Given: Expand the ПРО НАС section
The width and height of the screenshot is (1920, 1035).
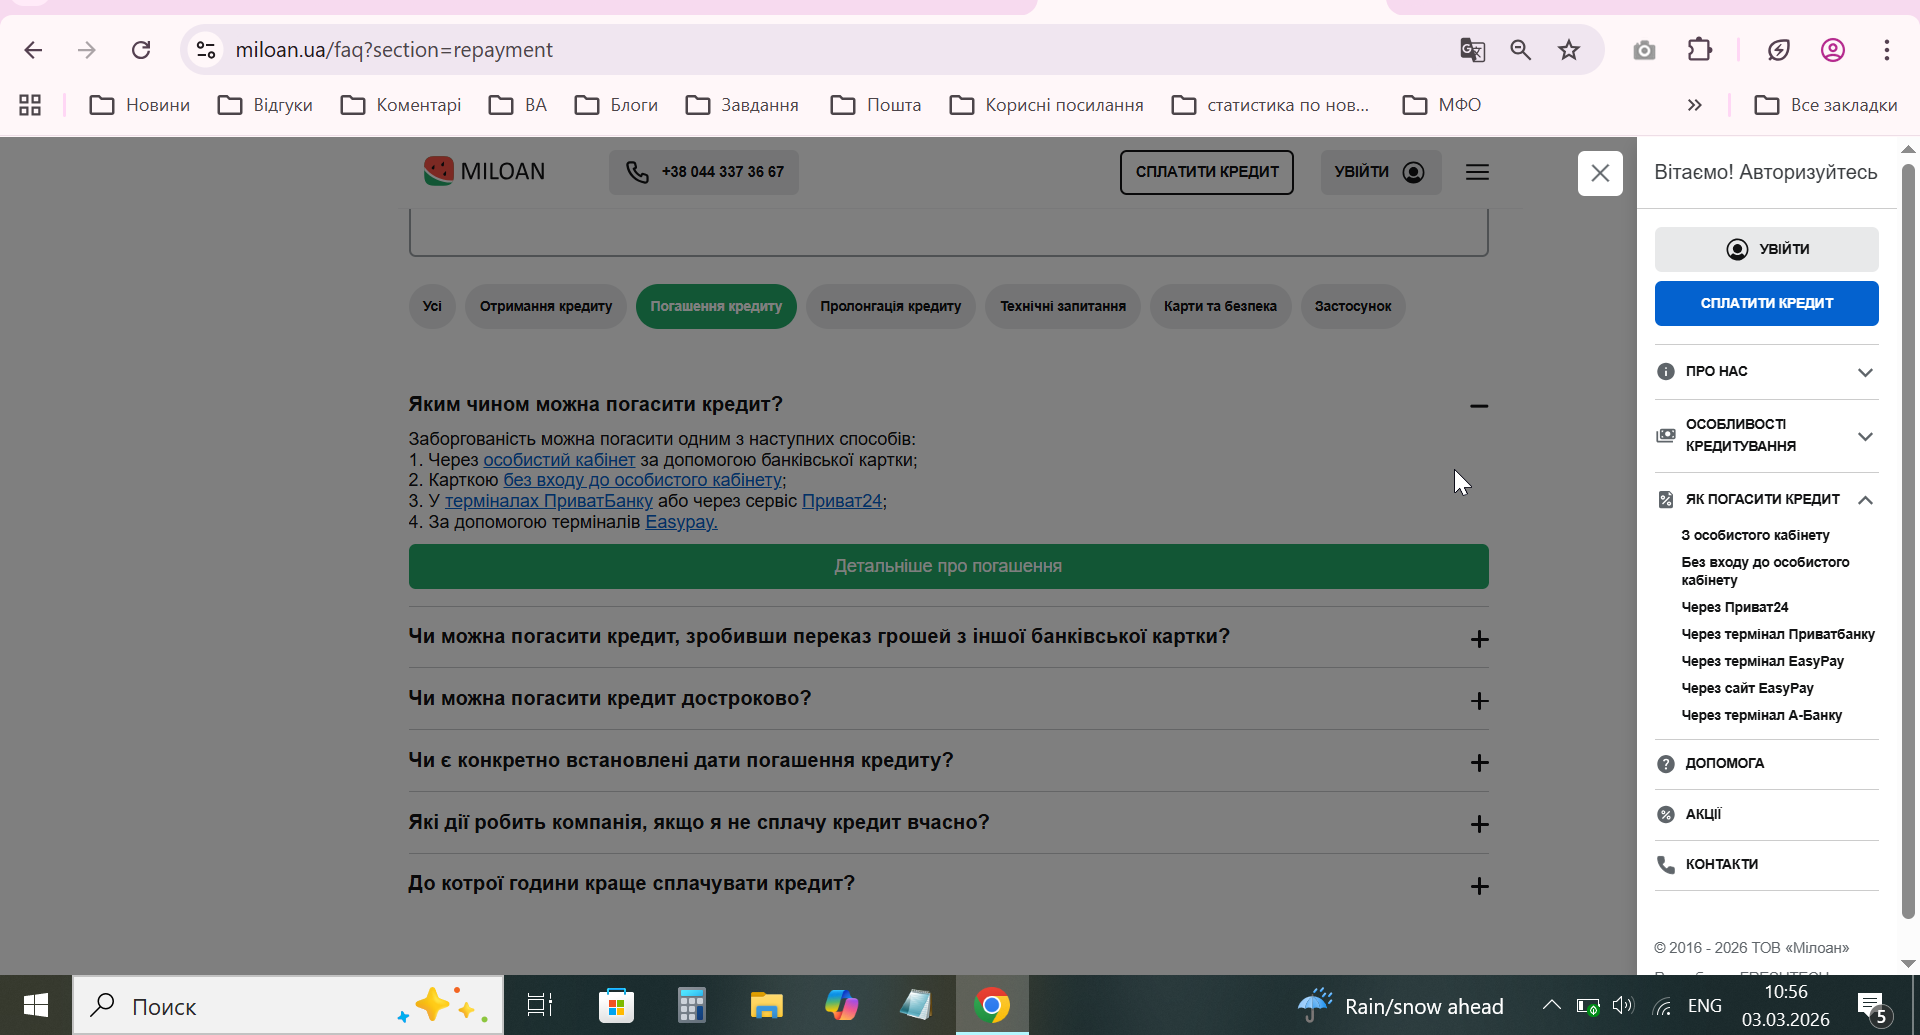Looking at the screenshot, I should pos(1767,372).
